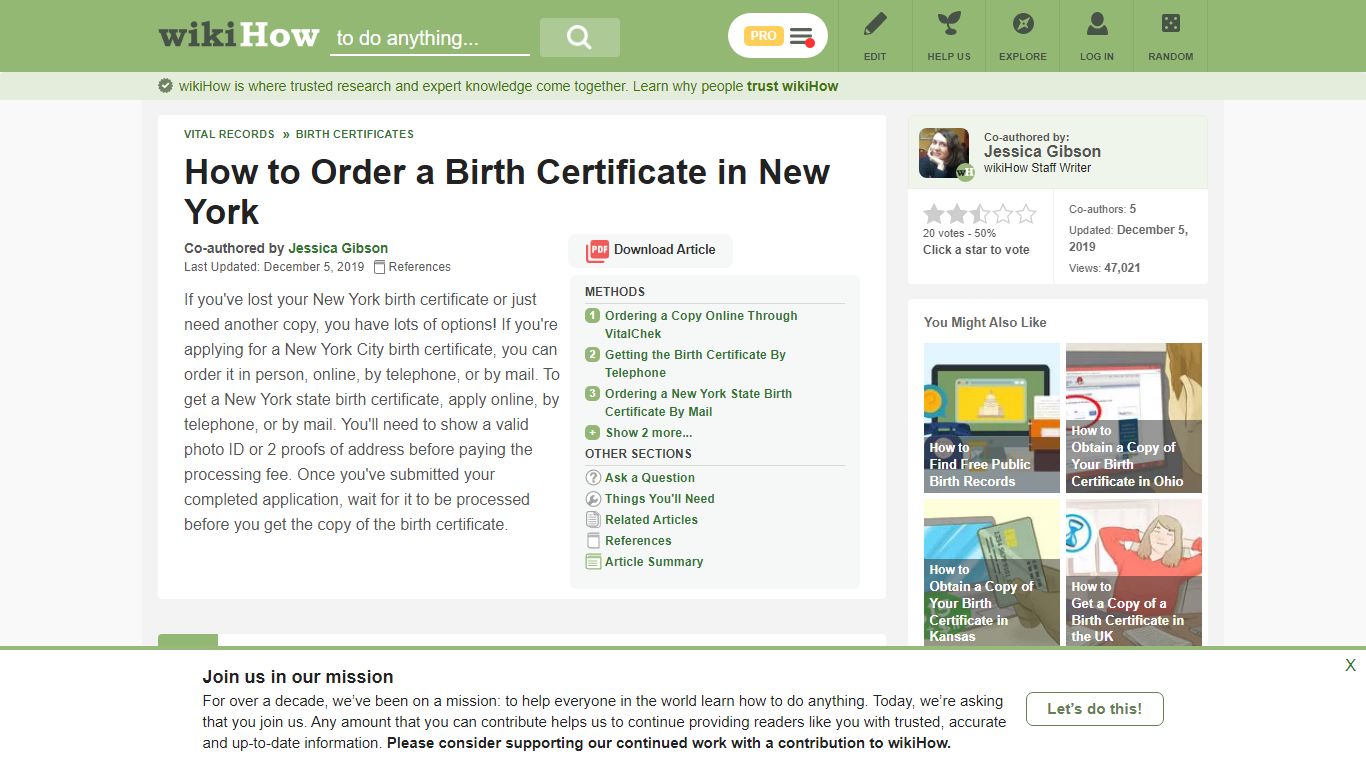Rate article with the first star
The width and height of the screenshot is (1366, 768).
pyautogui.click(x=934, y=214)
